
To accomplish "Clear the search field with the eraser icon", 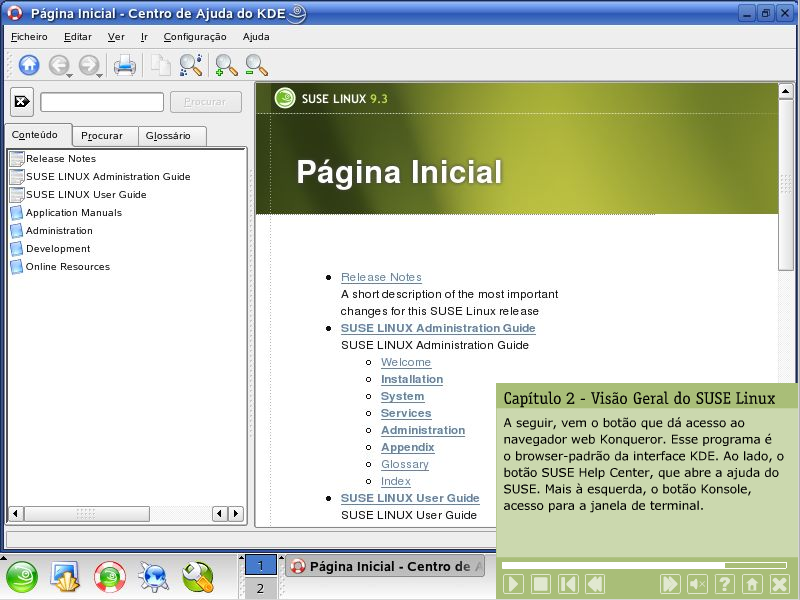I will 22,102.
